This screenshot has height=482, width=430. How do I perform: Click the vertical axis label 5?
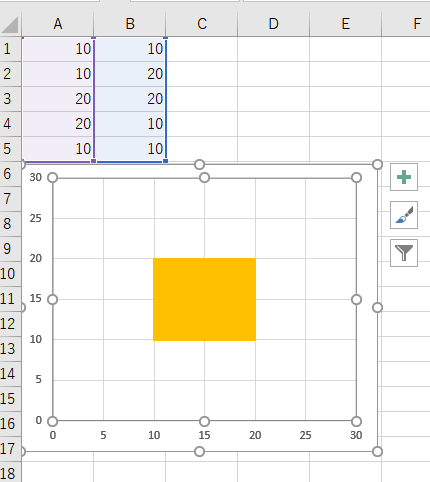point(39,379)
